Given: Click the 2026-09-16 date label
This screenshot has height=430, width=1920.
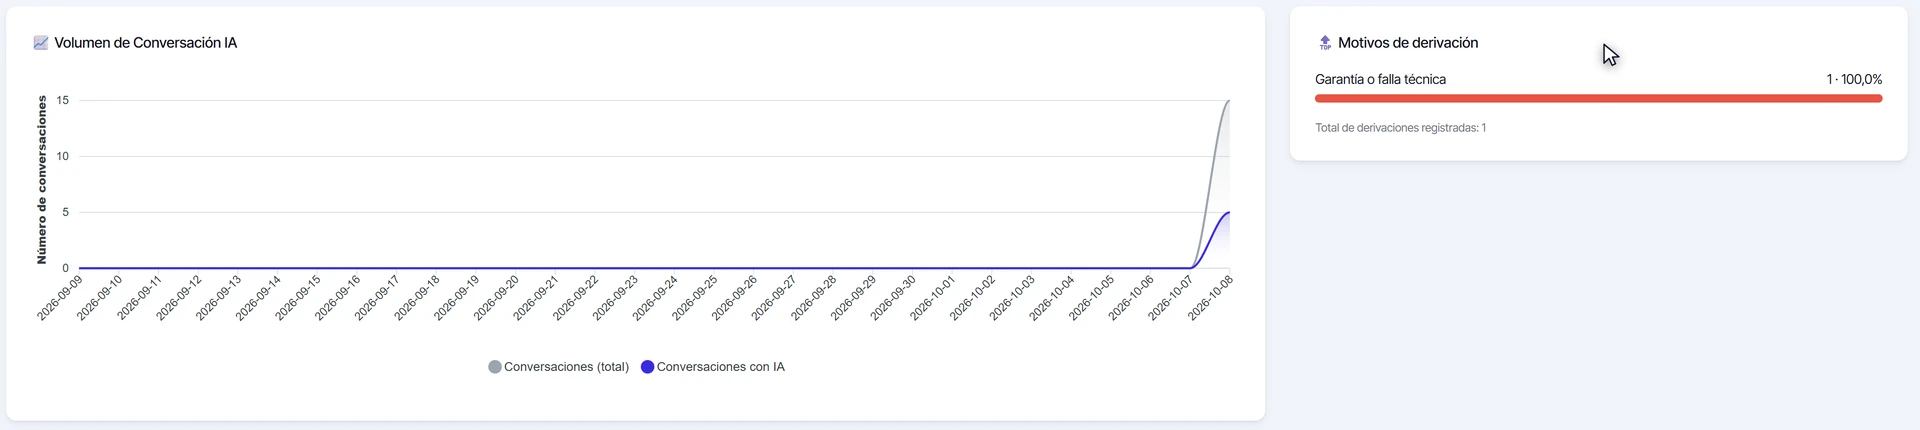Looking at the screenshot, I should click(338, 298).
